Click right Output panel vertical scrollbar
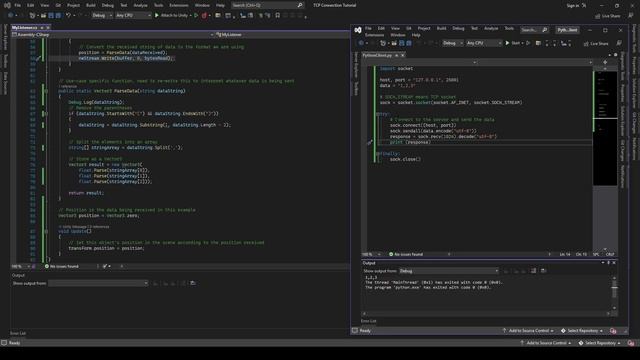The height and width of the screenshot is (360, 640). tap(614, 293)
